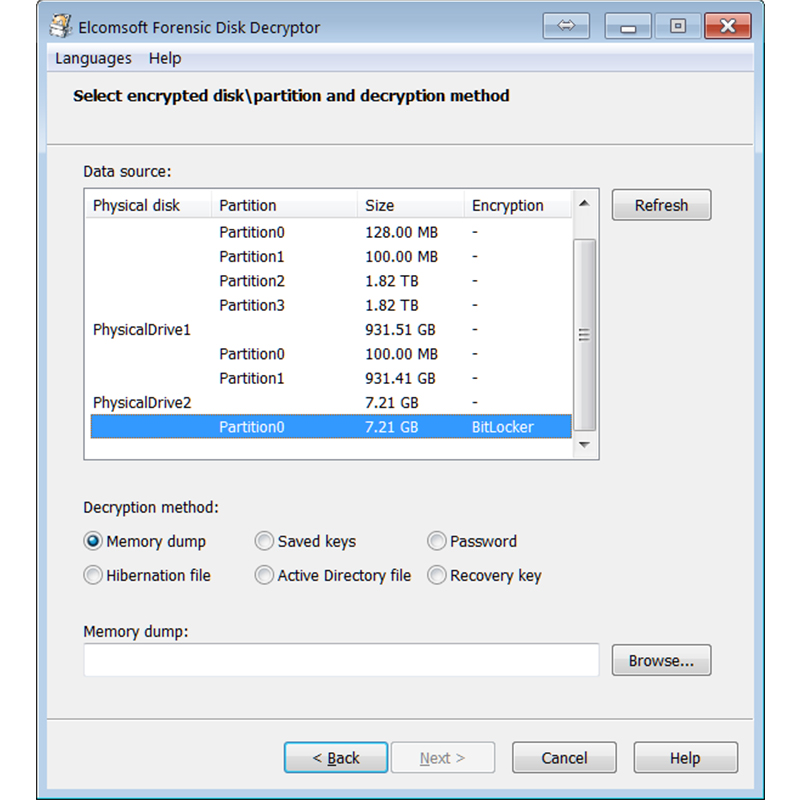Click the Refresh button
This screenshot has width=800, height=800.
661,205
